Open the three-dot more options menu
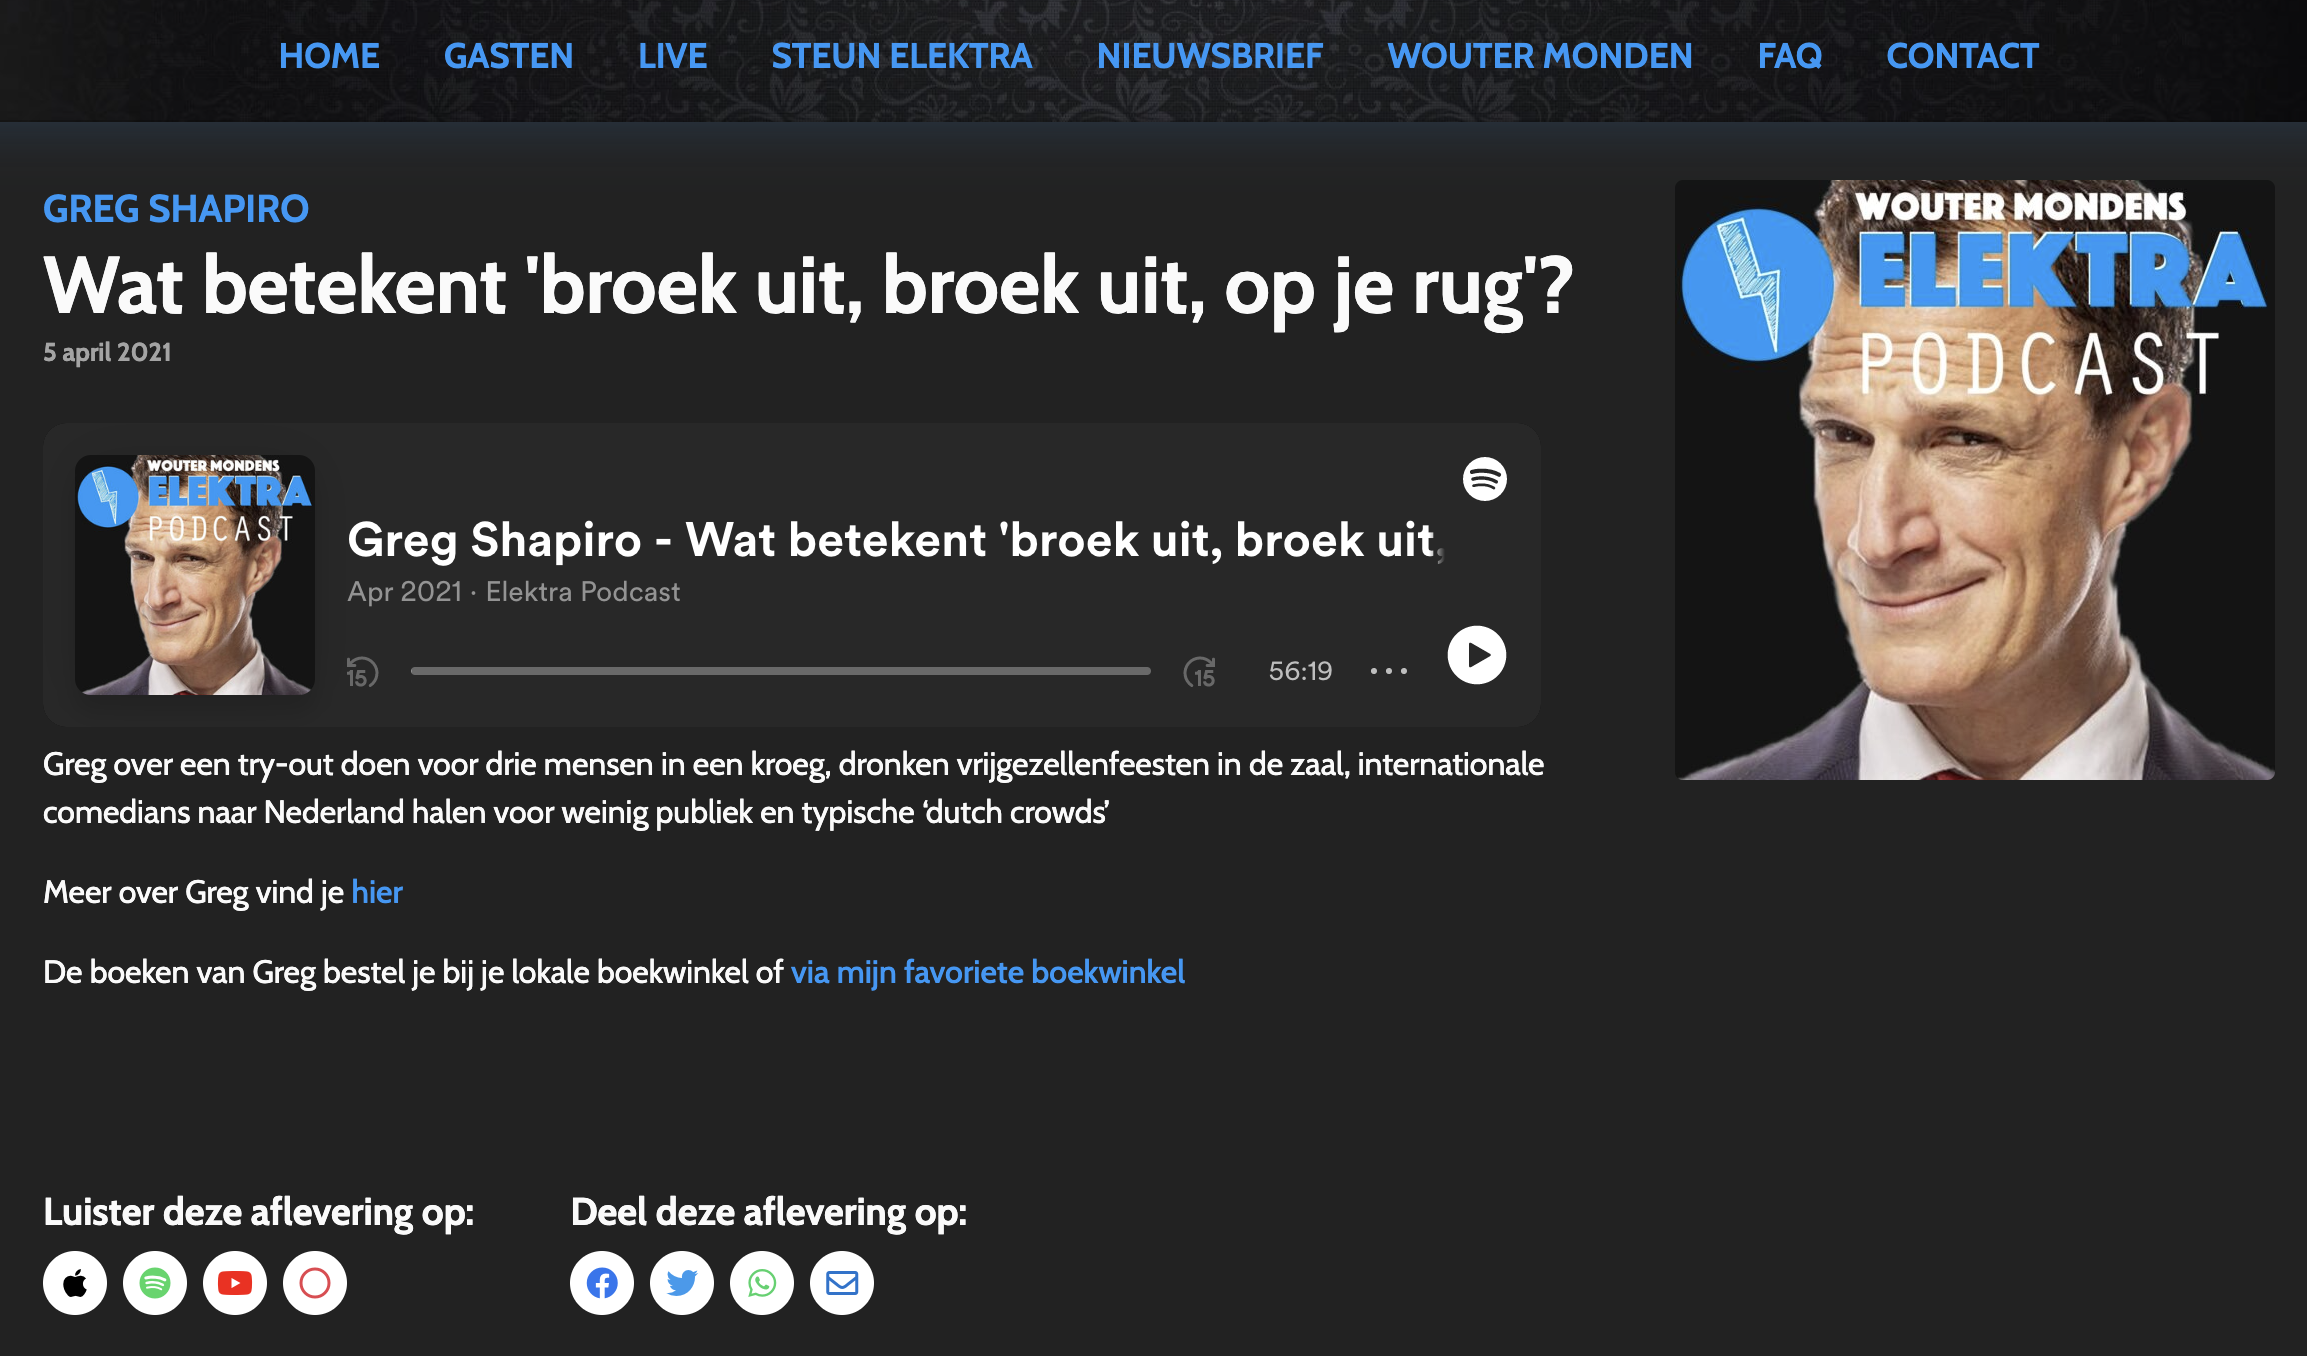 pos(1389,671)
